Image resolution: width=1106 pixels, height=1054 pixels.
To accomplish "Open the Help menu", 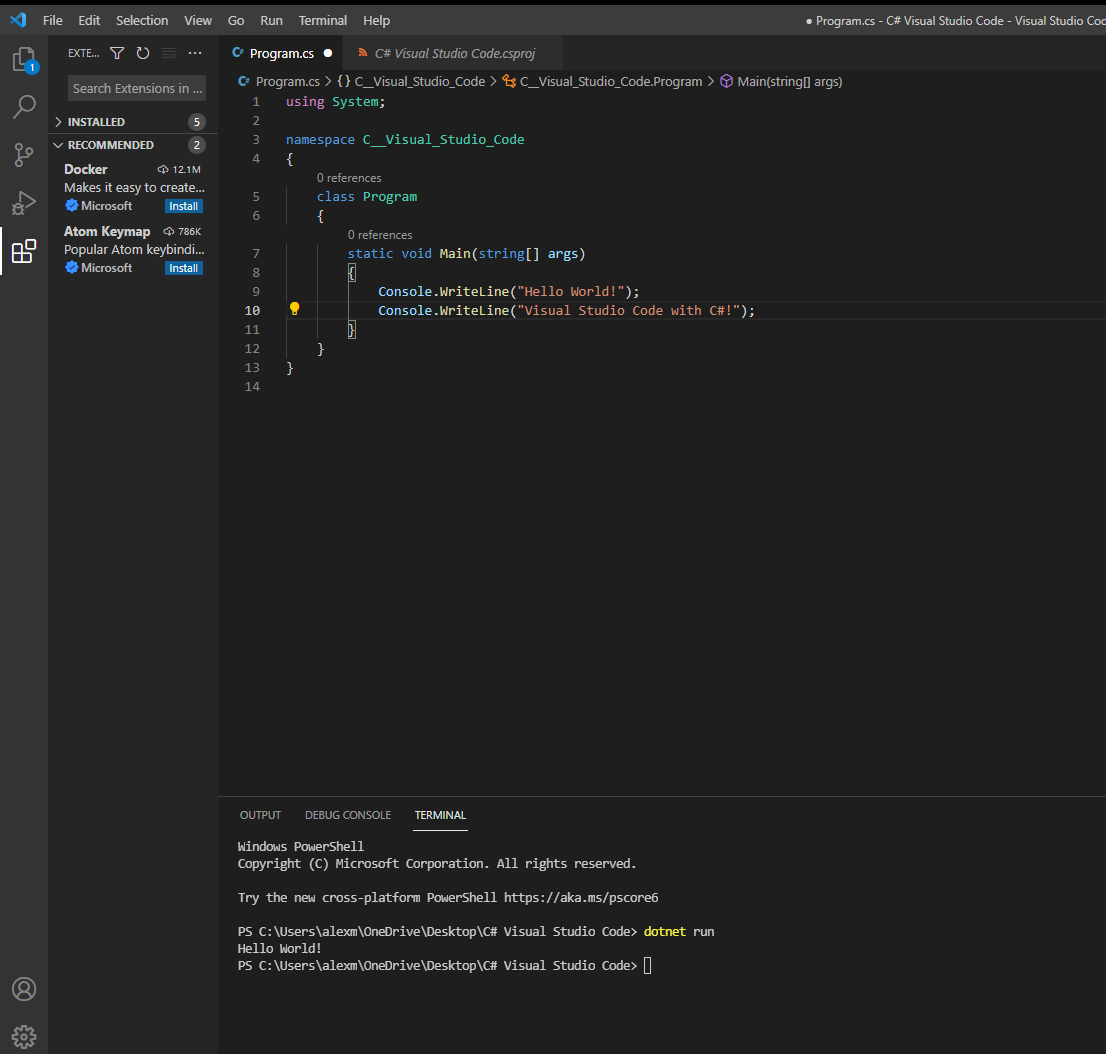I will tap(376, 20).
